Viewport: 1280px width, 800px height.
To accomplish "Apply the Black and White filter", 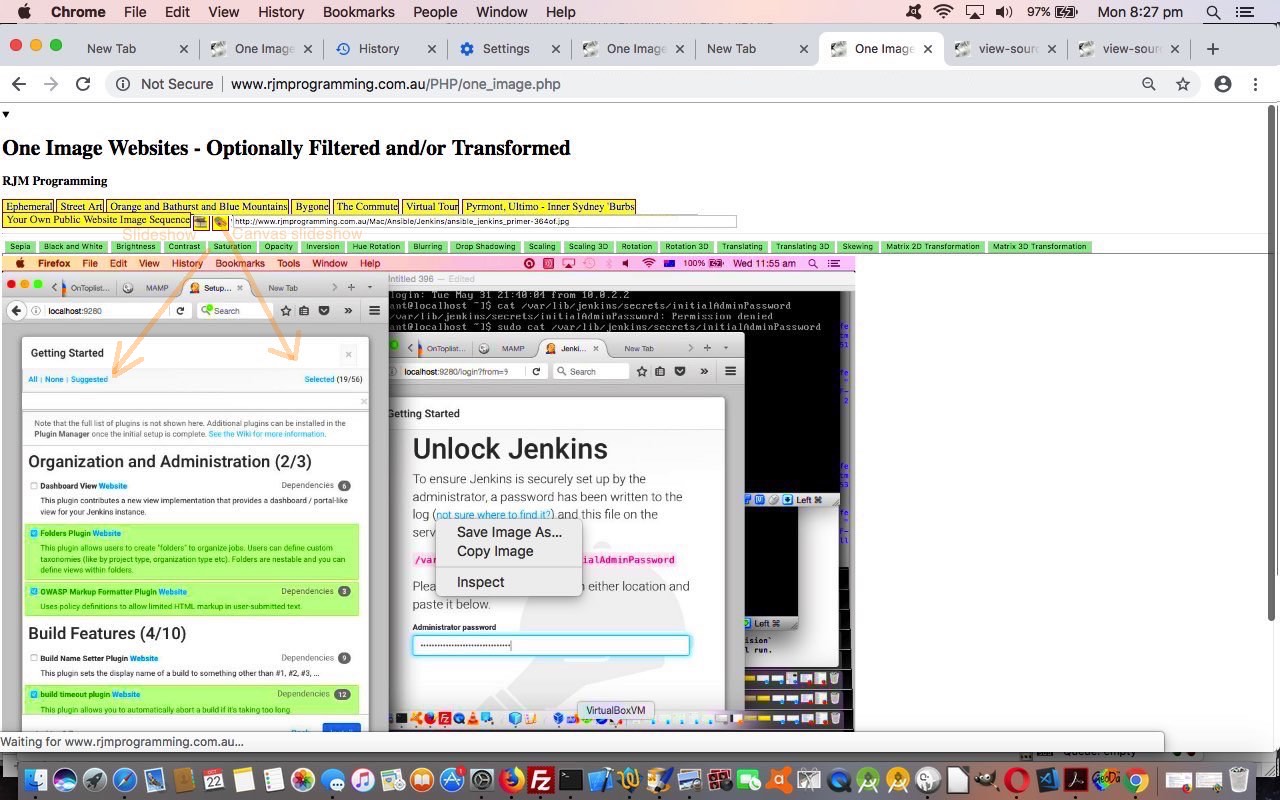I will (73, 246).
